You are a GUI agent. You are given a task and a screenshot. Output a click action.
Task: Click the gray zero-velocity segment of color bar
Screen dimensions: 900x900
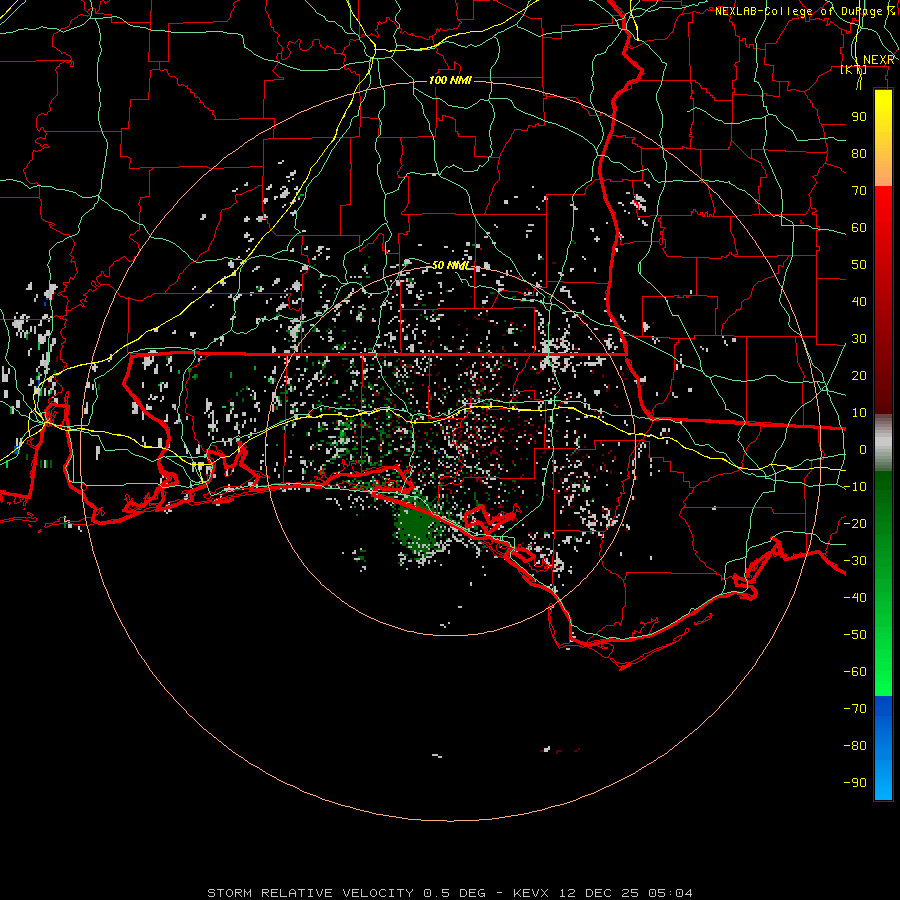click(x=883, y=443)
